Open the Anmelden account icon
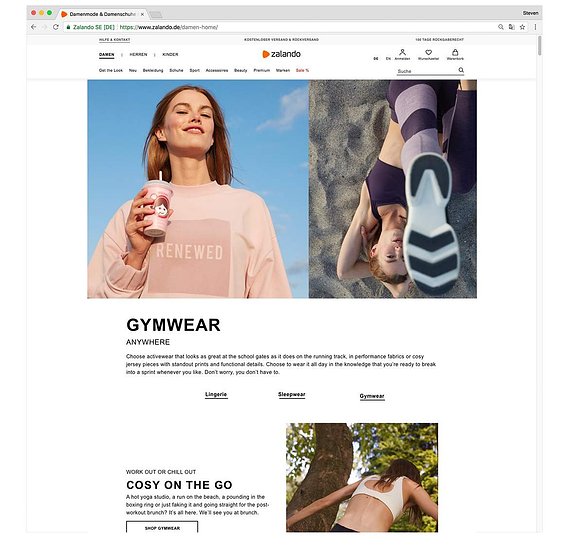The height and width of the screenshot is (555, 569). pyautogui.click(x=402, y=52)
